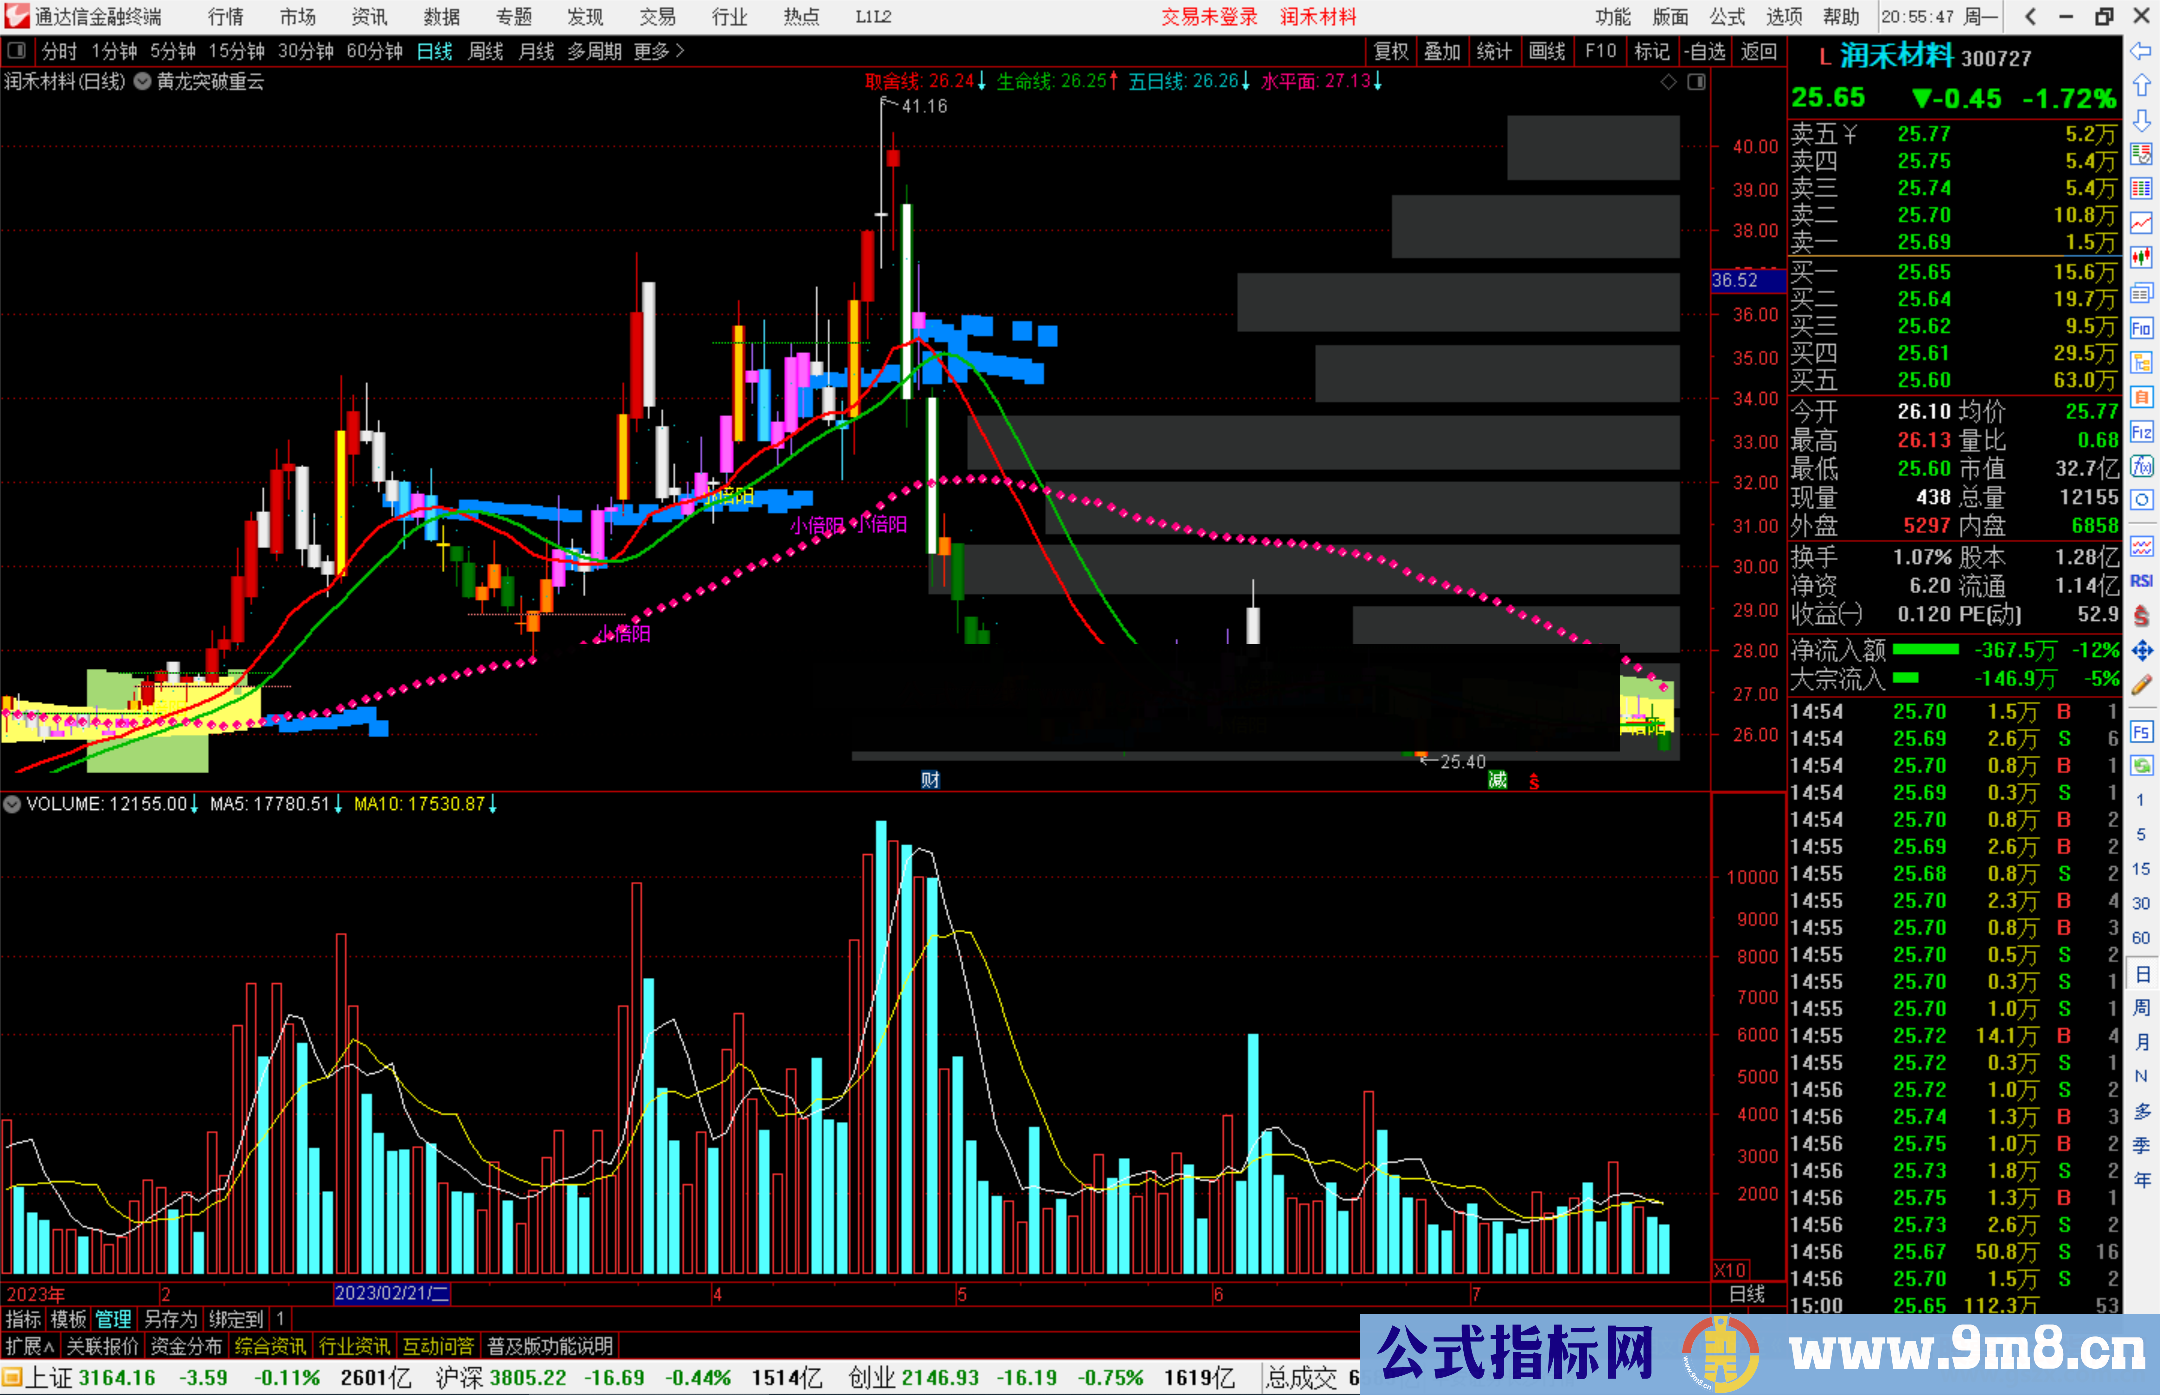
Task: Expand the 更多 periods chevron
Action: tap(680, 50)
